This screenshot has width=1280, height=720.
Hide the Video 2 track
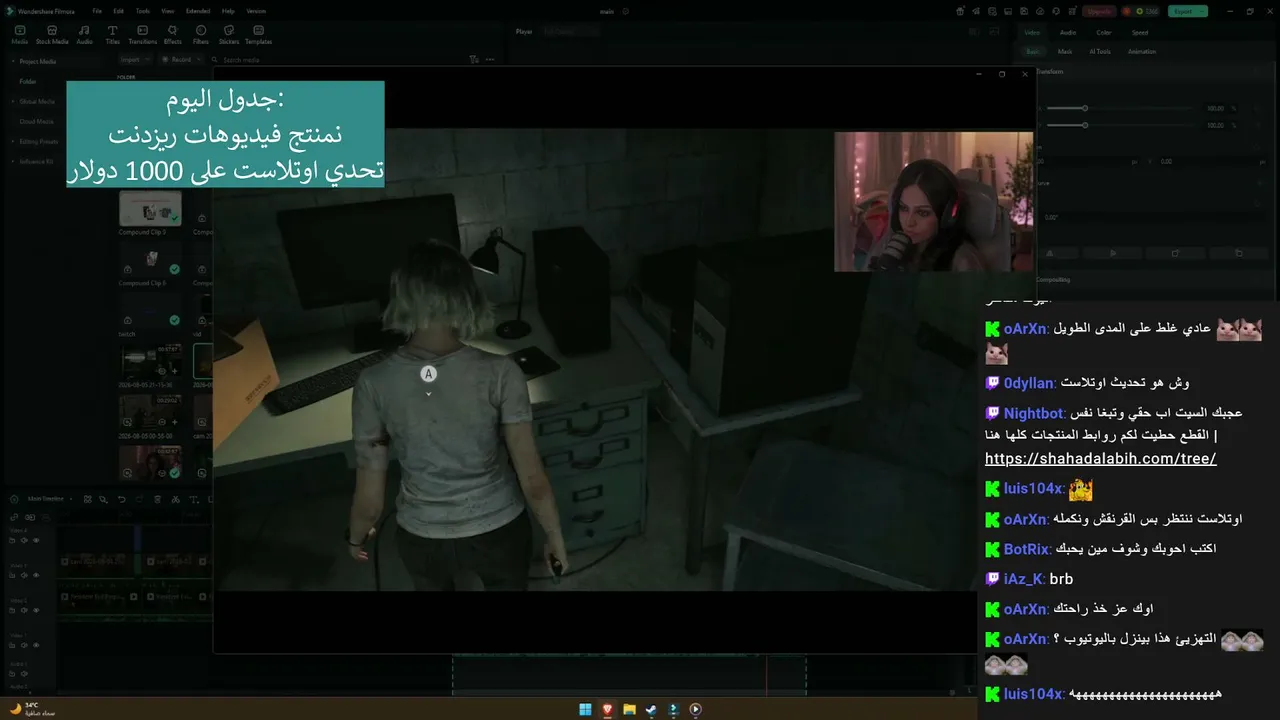click(x=36, y=610)
